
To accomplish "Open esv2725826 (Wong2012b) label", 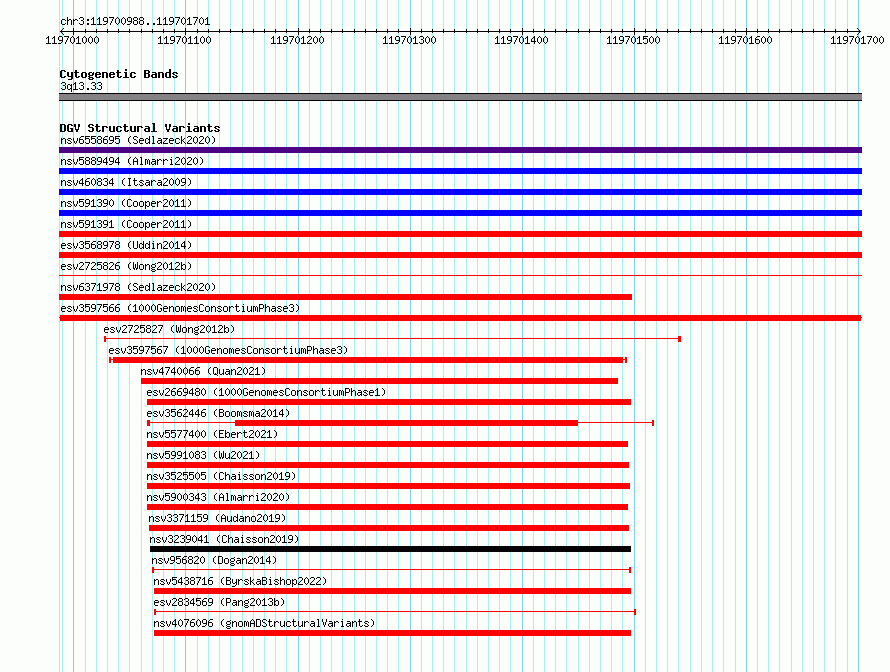I will click(x=126, y=266).
